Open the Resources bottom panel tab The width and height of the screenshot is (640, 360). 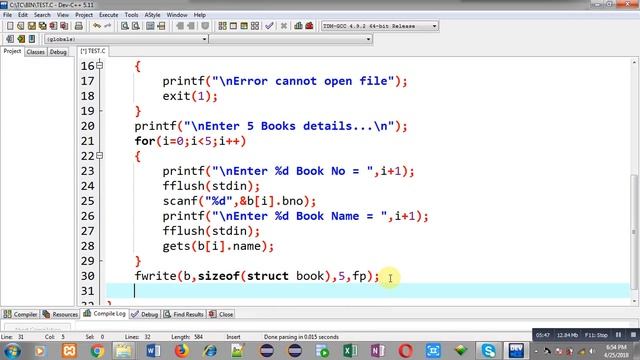click(60, 314)
